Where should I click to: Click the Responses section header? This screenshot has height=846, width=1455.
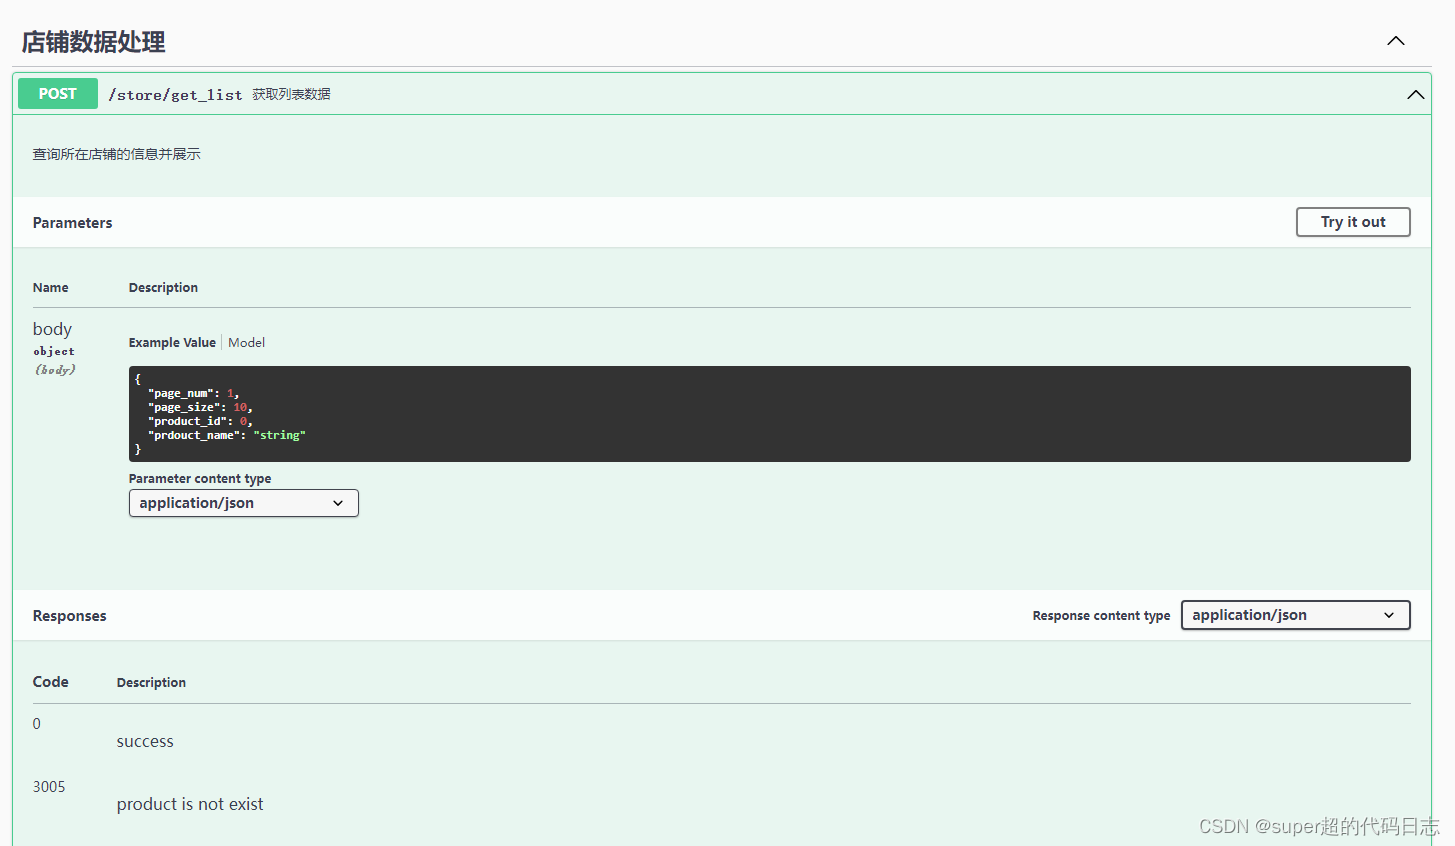coord(70,616)
